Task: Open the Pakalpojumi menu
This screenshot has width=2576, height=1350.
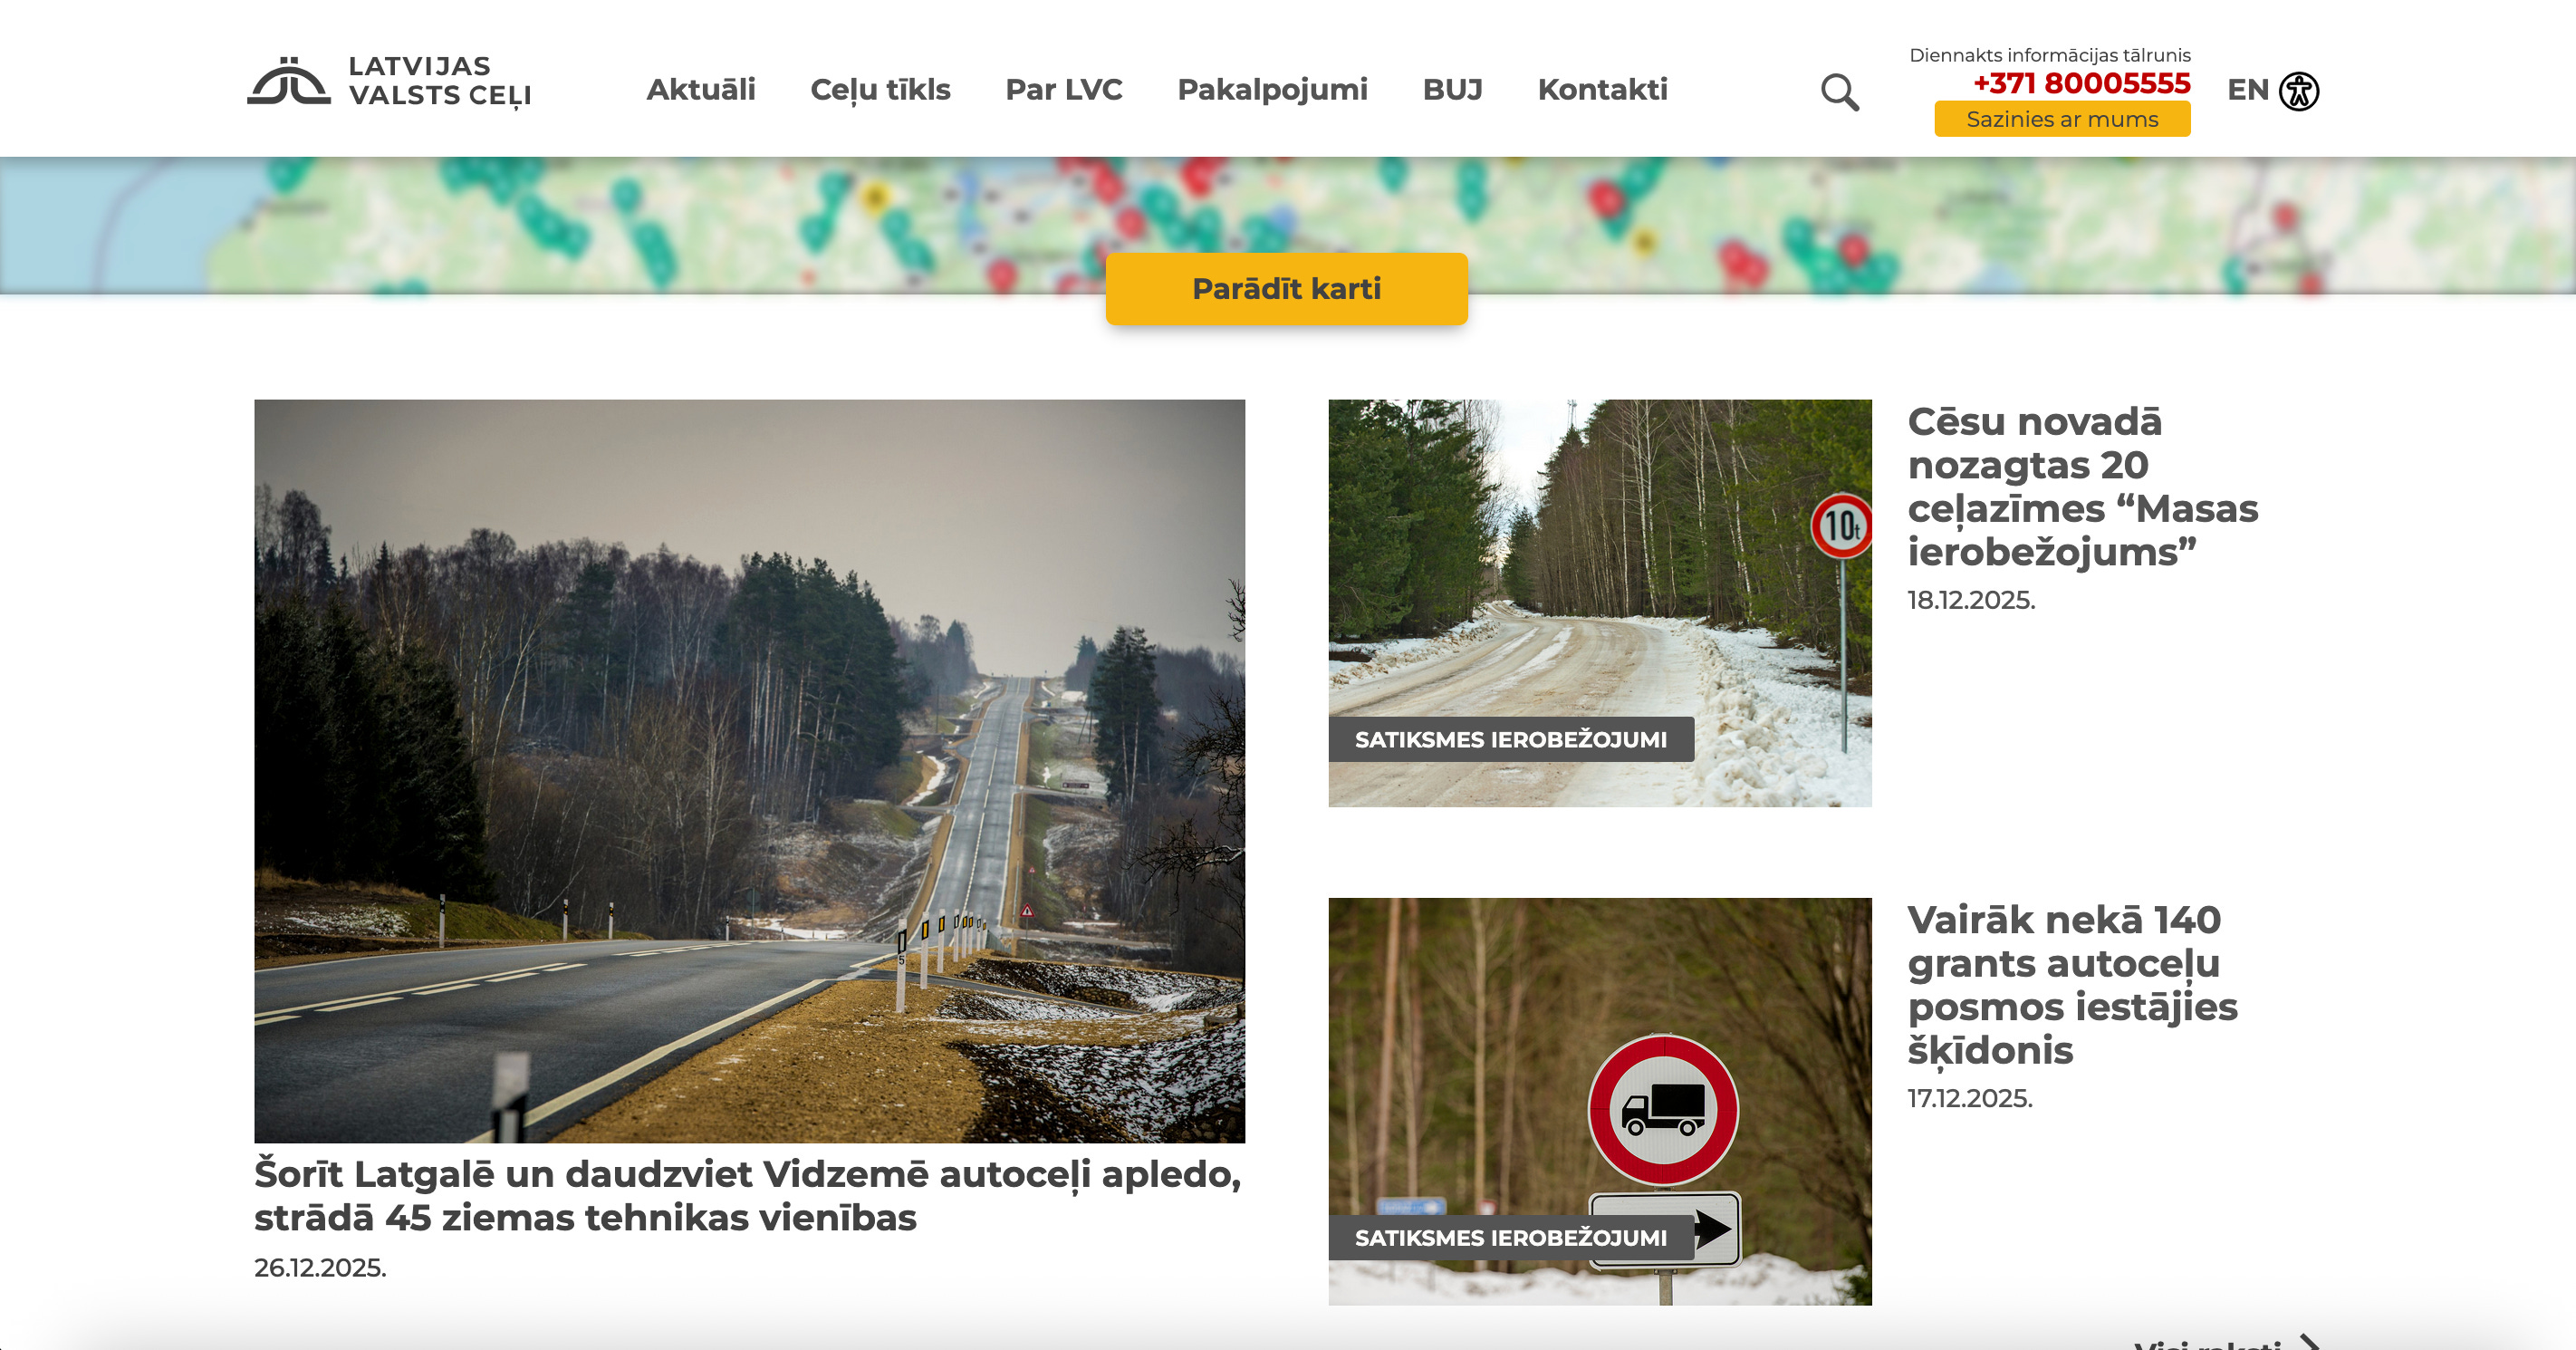Action: pos(1272,90)
